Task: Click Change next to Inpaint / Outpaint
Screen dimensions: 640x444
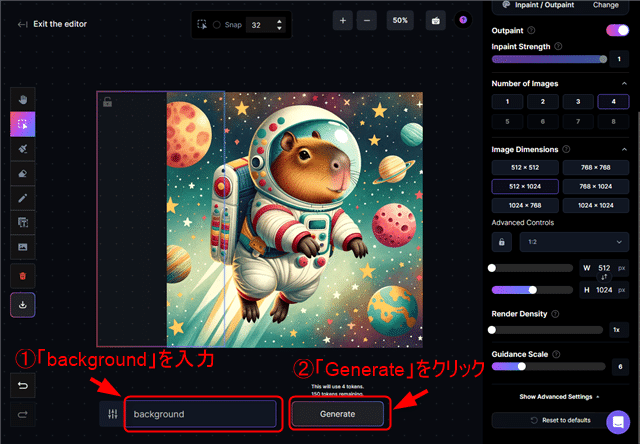Action: click(x=606, y=5)
